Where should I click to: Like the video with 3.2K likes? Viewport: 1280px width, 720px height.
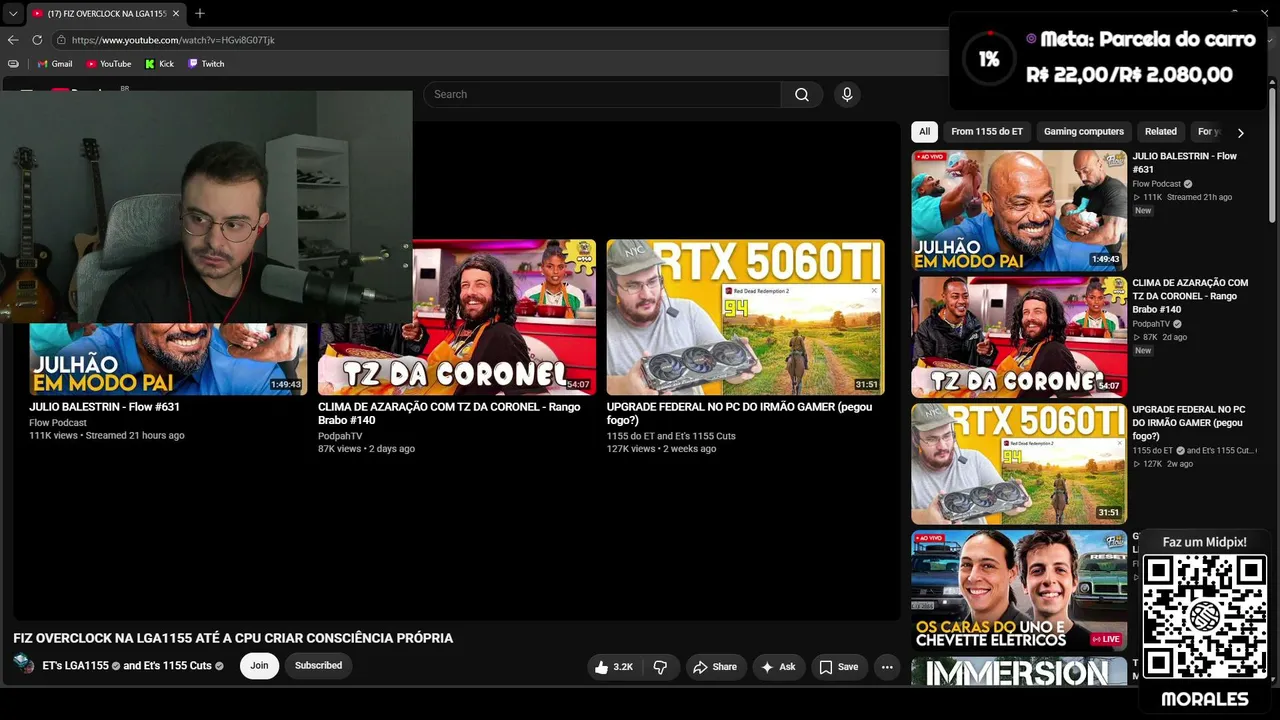614,667
